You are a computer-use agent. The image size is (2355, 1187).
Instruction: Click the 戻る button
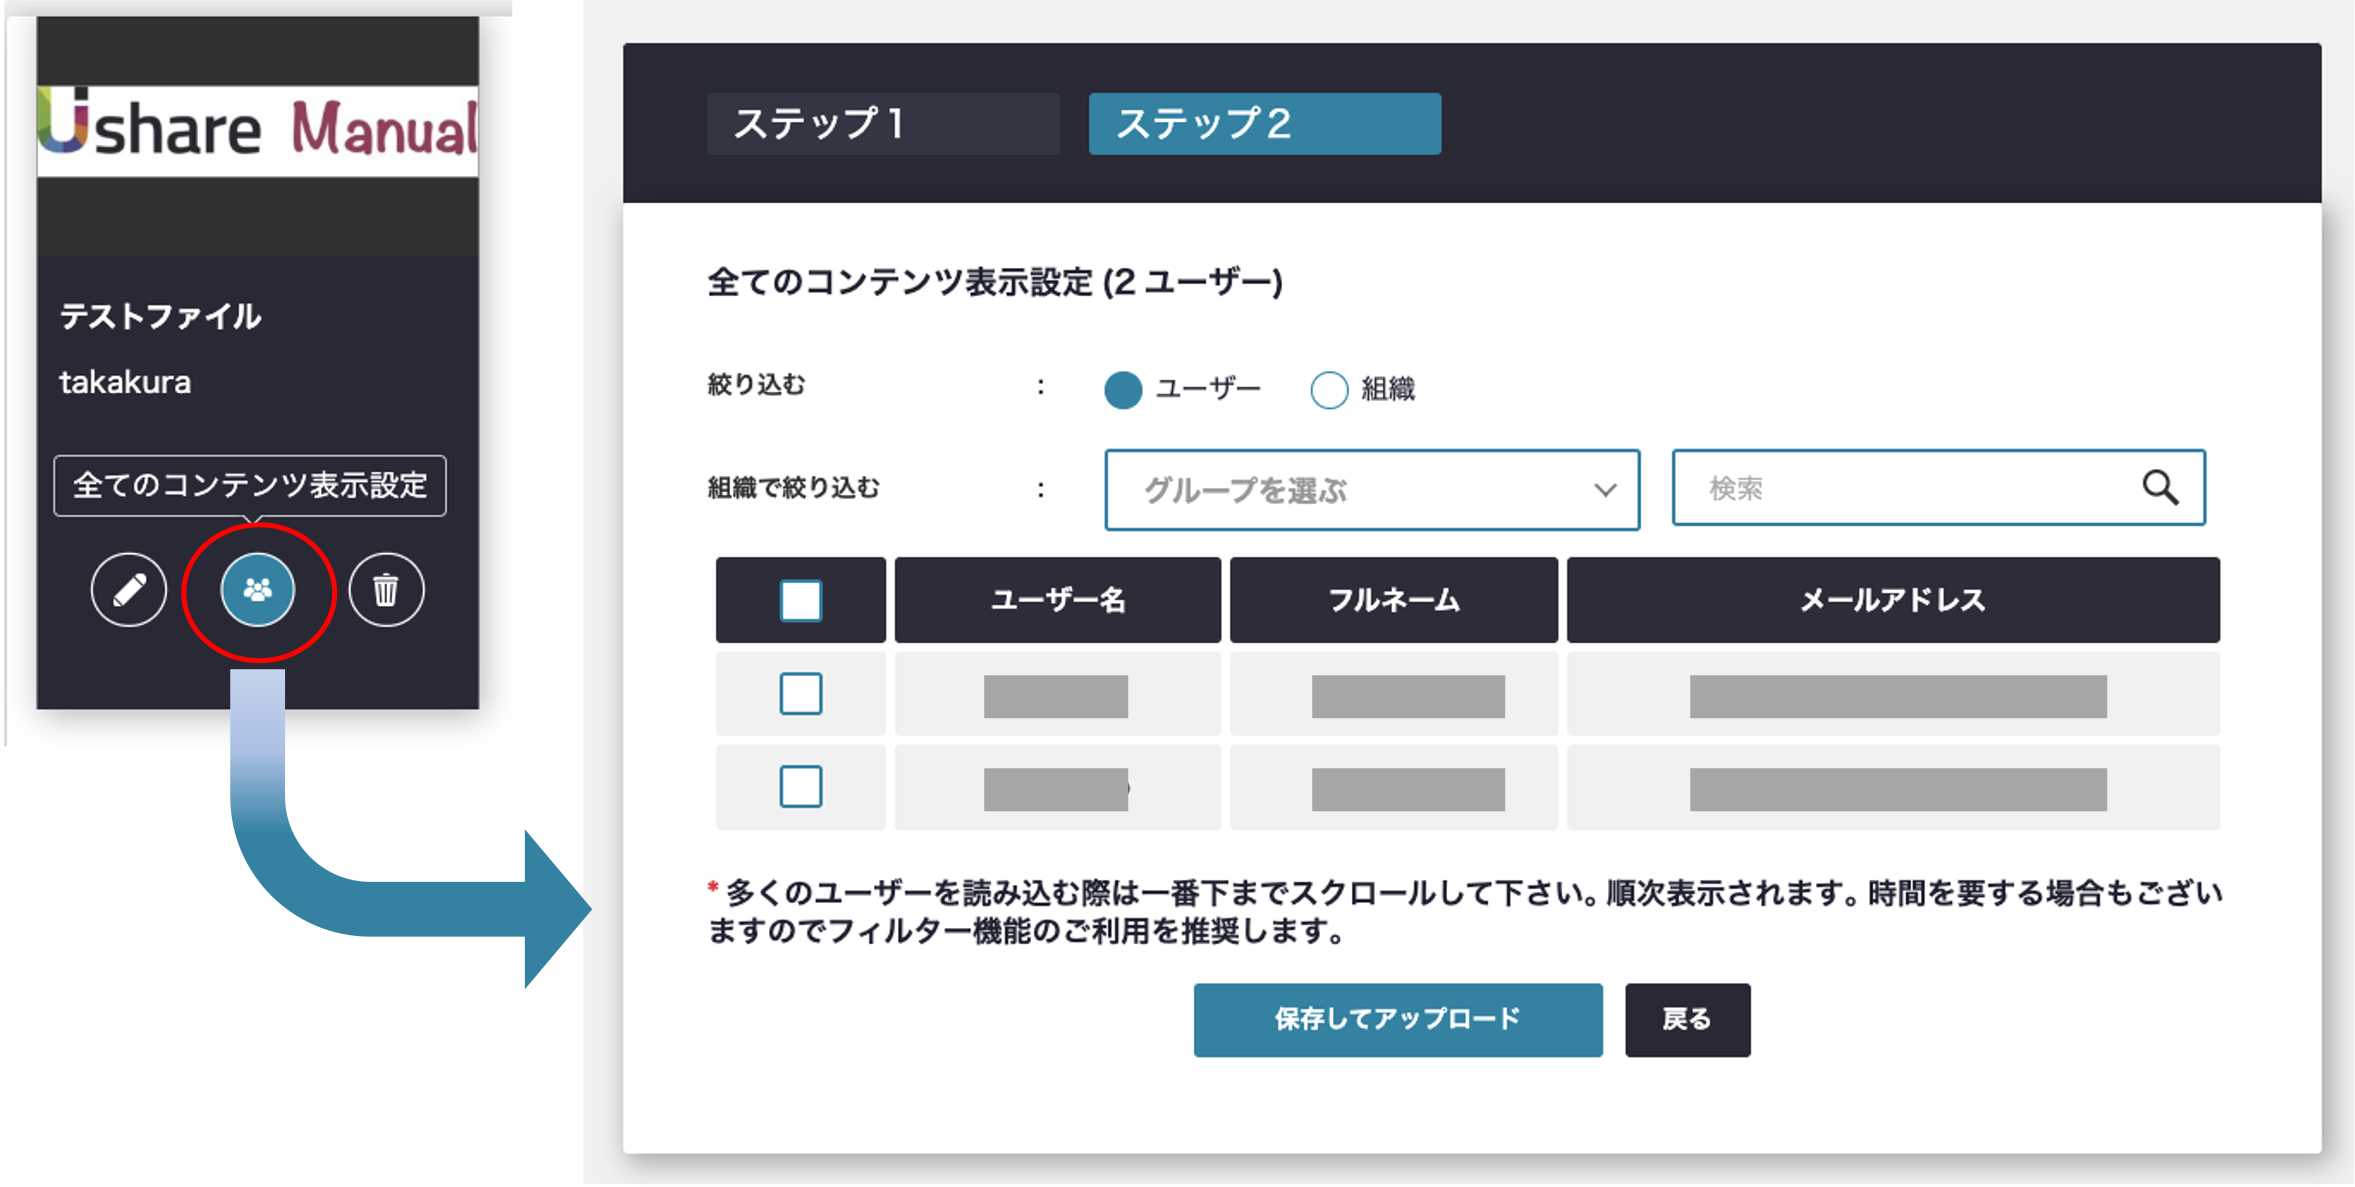(1687, 1019)
